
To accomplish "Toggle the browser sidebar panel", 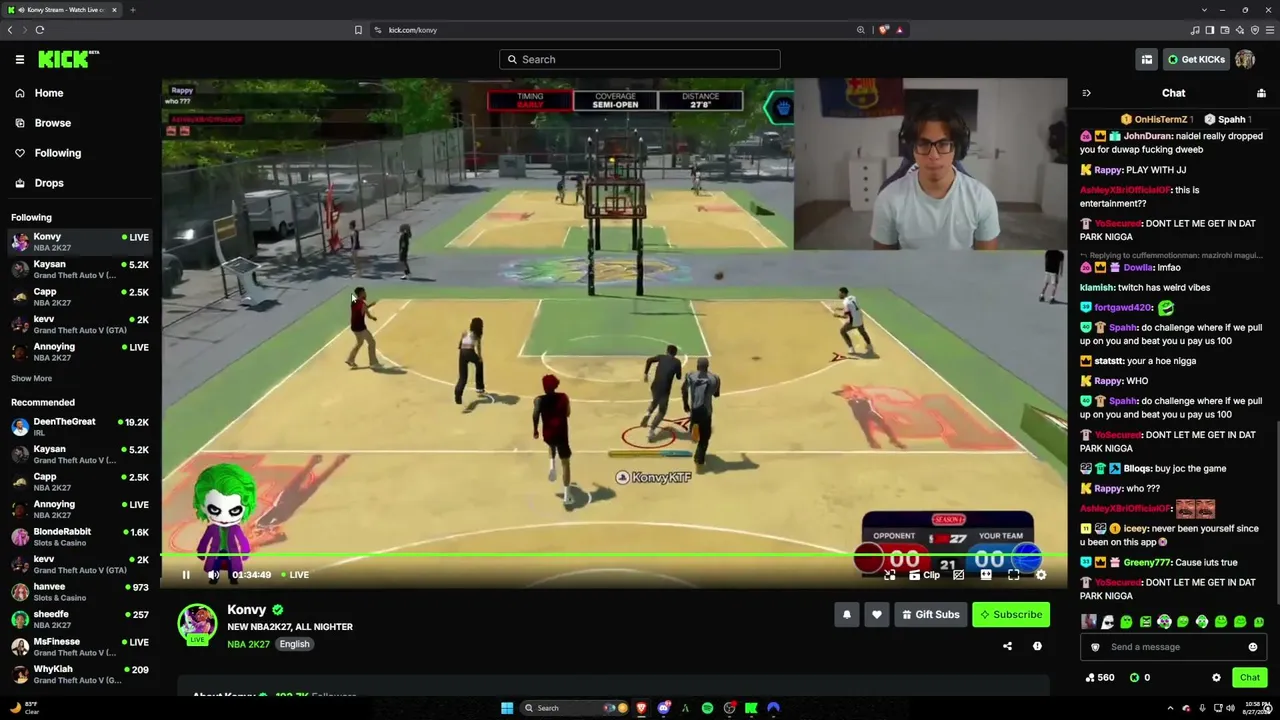I will [x=1210, y=30].
